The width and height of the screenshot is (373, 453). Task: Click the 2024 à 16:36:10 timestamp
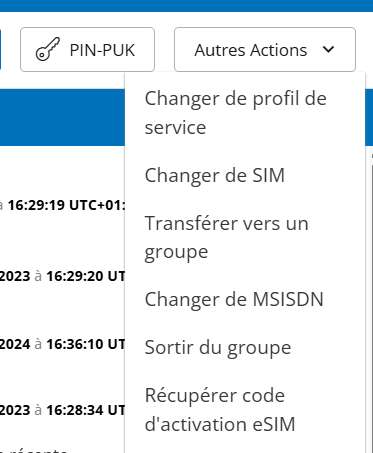pyautogui.click(x=62, y=344)
